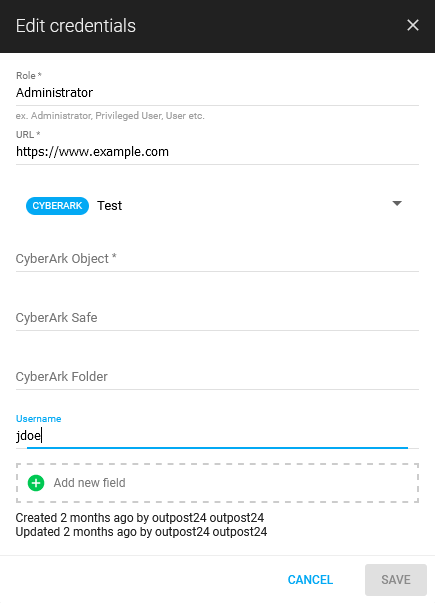
Task: Click the Updated 2 months ago line
Action: [x=141, y=532]
